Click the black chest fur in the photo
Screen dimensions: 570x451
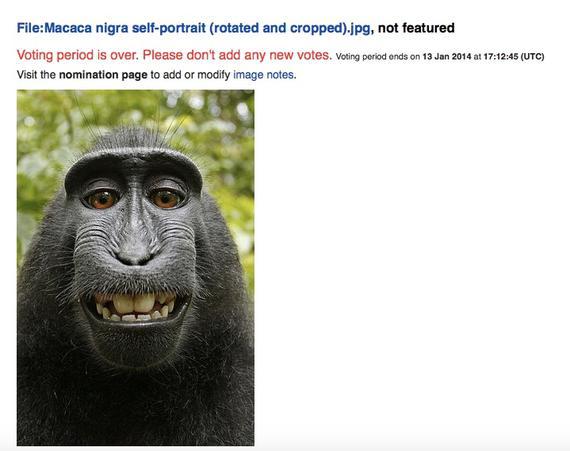135,407
